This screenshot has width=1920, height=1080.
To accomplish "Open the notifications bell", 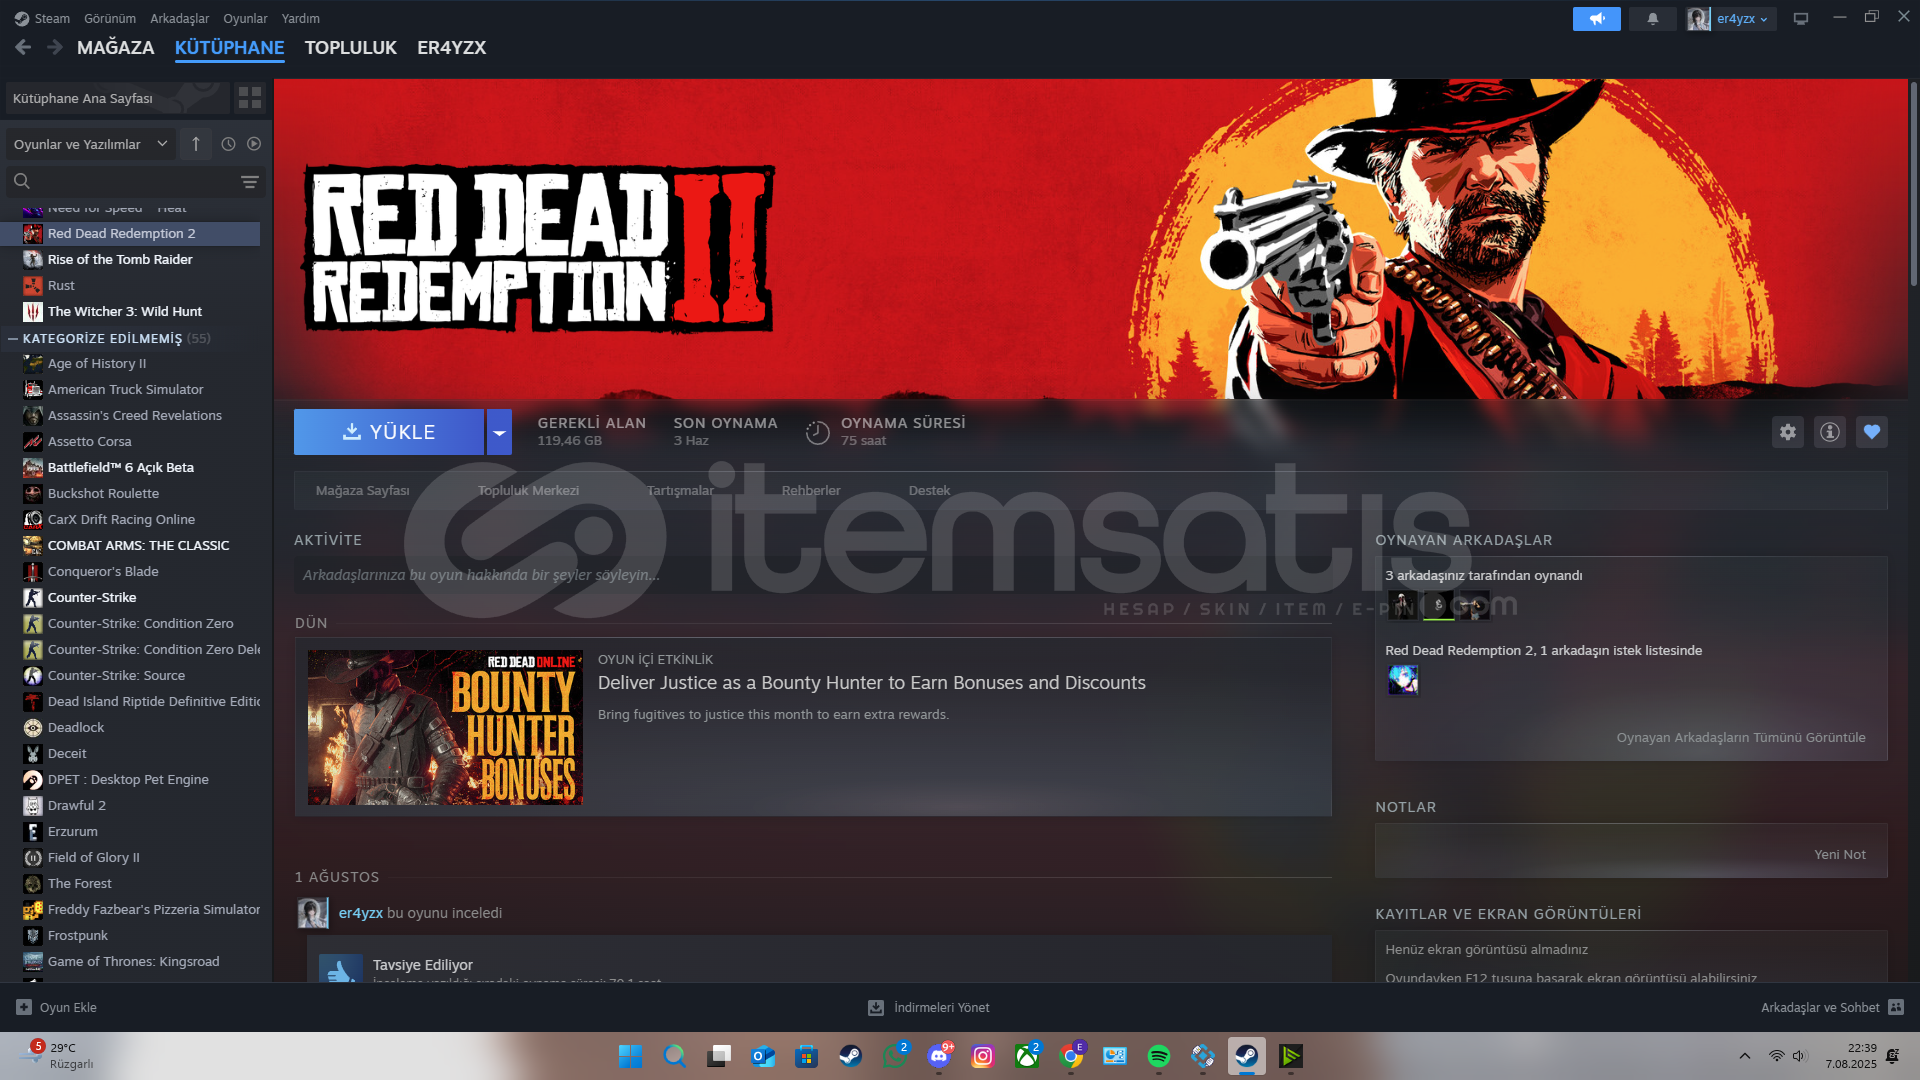I will coord(1653,18).
